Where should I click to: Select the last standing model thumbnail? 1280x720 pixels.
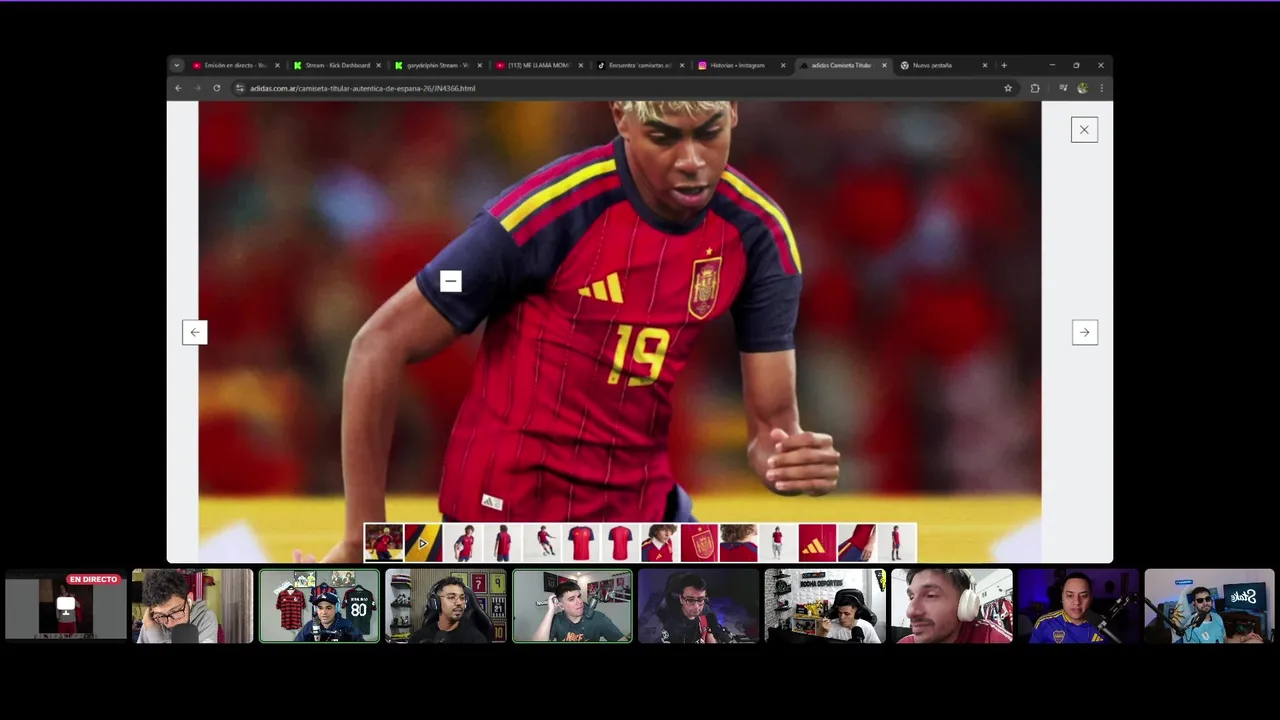pos(896,543)
